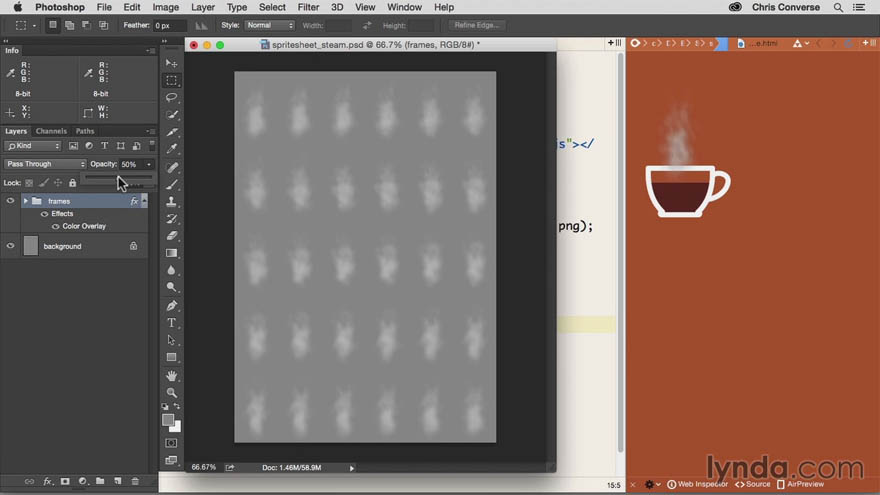Screen dimensions: 880x495
Task: Select the Path Selection tool
Action: tap(172, 340)
